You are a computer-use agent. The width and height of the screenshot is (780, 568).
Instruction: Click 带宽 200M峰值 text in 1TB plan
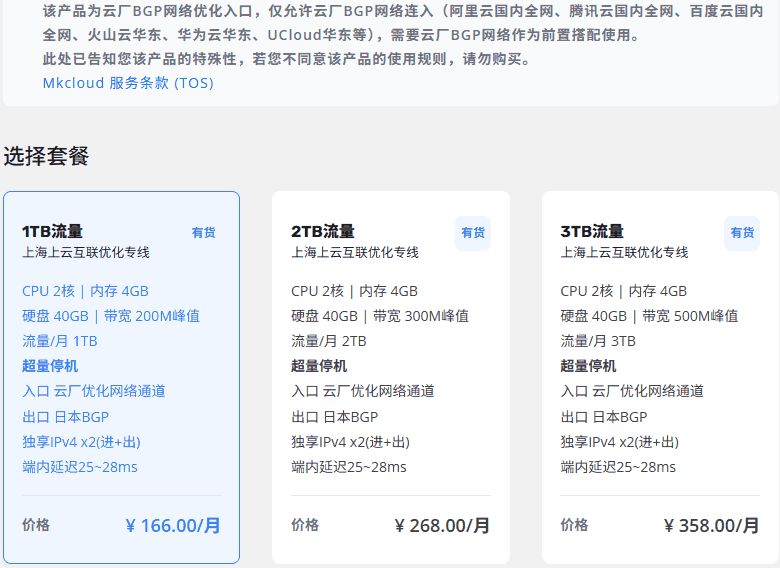tap(152, 316)
